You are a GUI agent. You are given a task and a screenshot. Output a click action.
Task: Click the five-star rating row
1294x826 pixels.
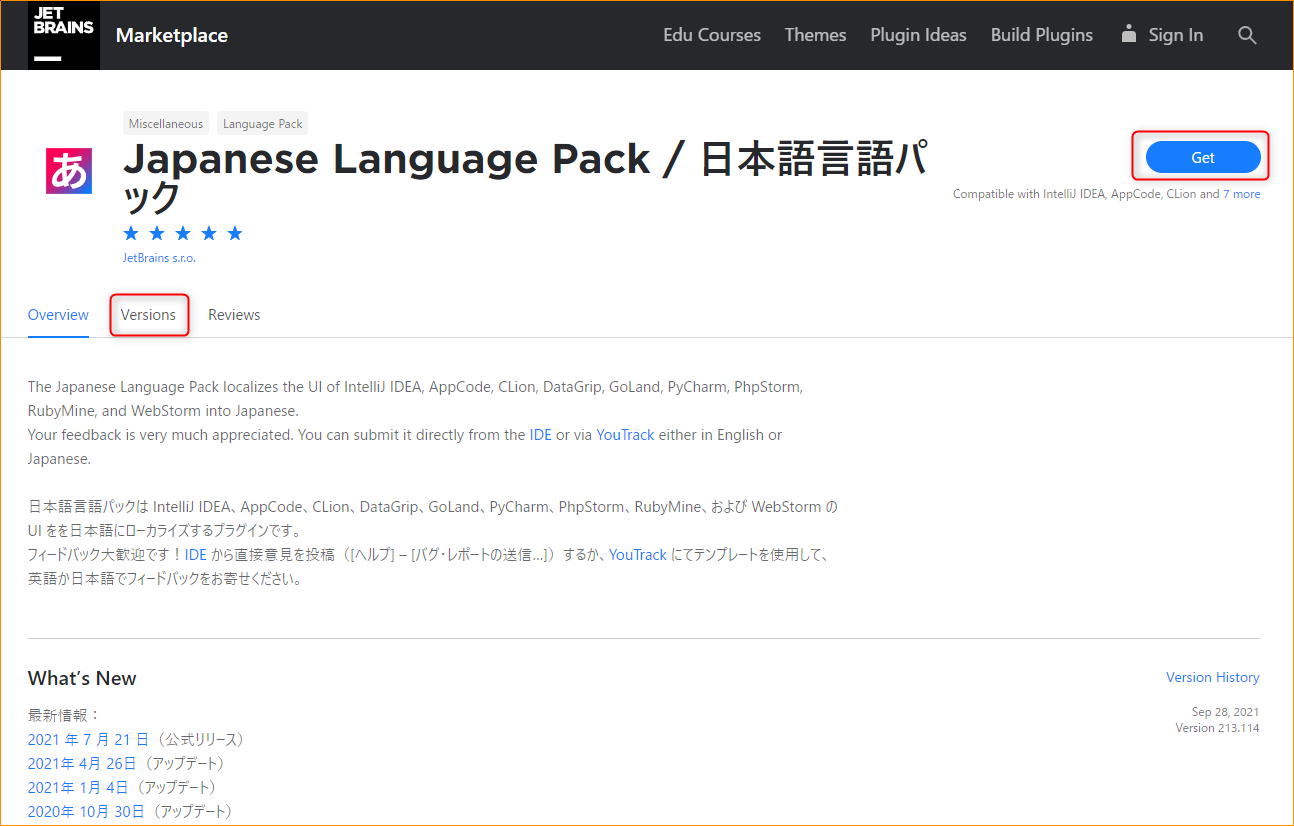click(183, 234)
